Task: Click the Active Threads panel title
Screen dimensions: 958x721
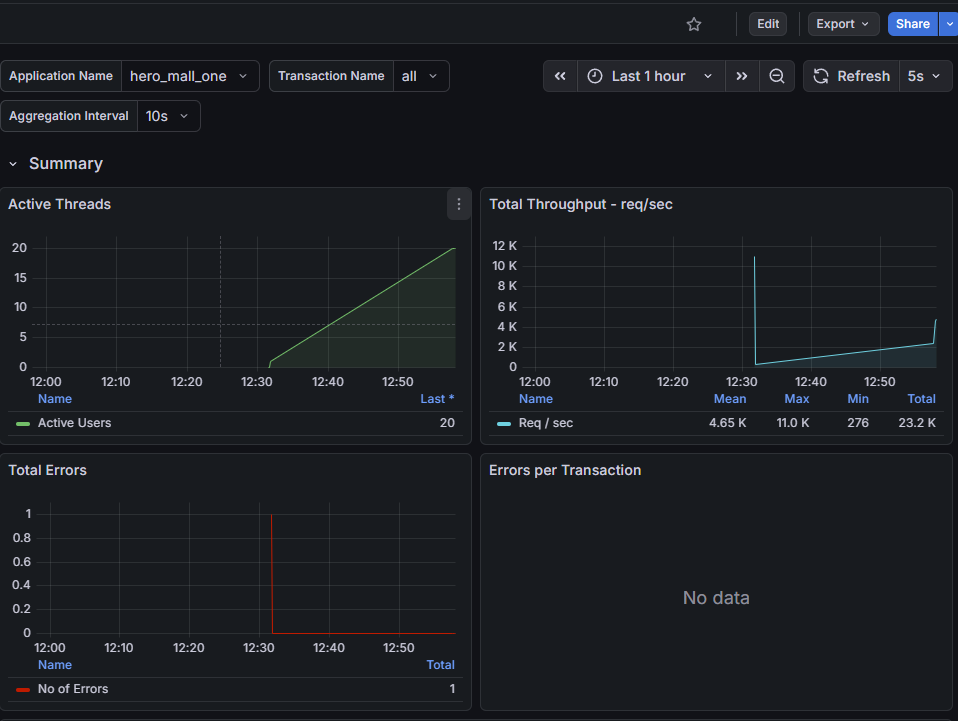Action: tap(59, 204)
